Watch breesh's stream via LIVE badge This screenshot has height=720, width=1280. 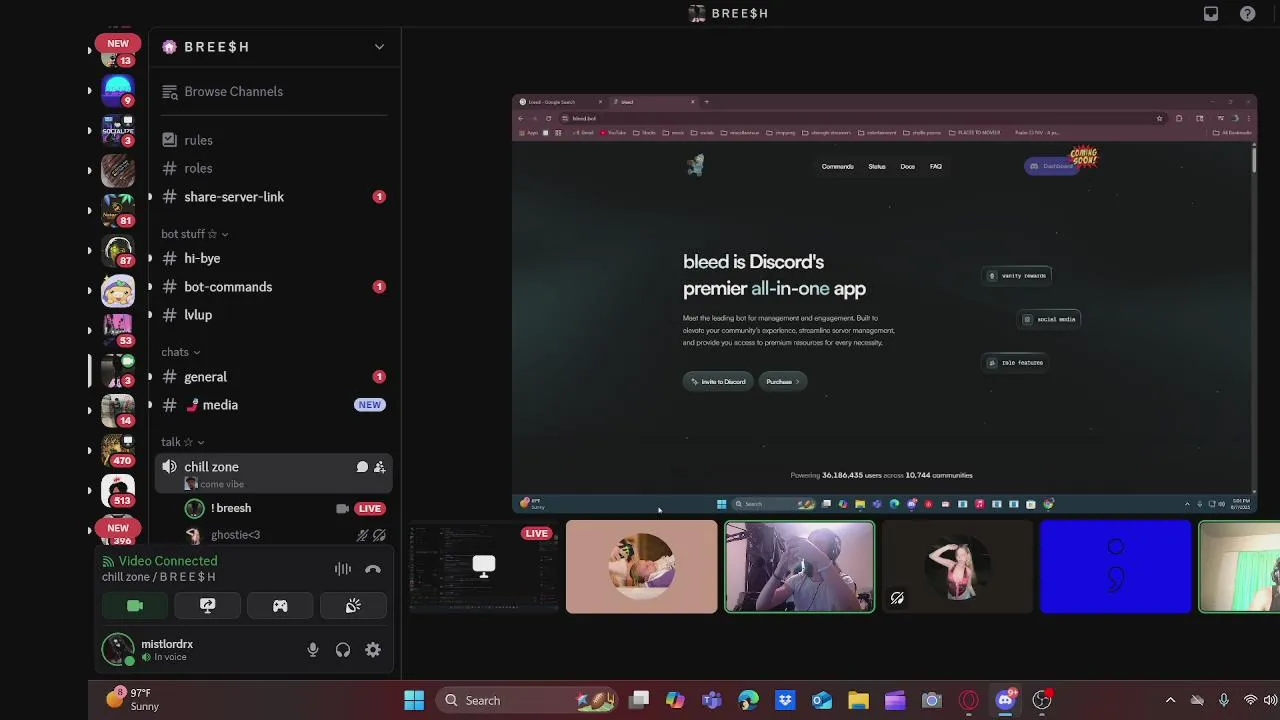point(369,508)
